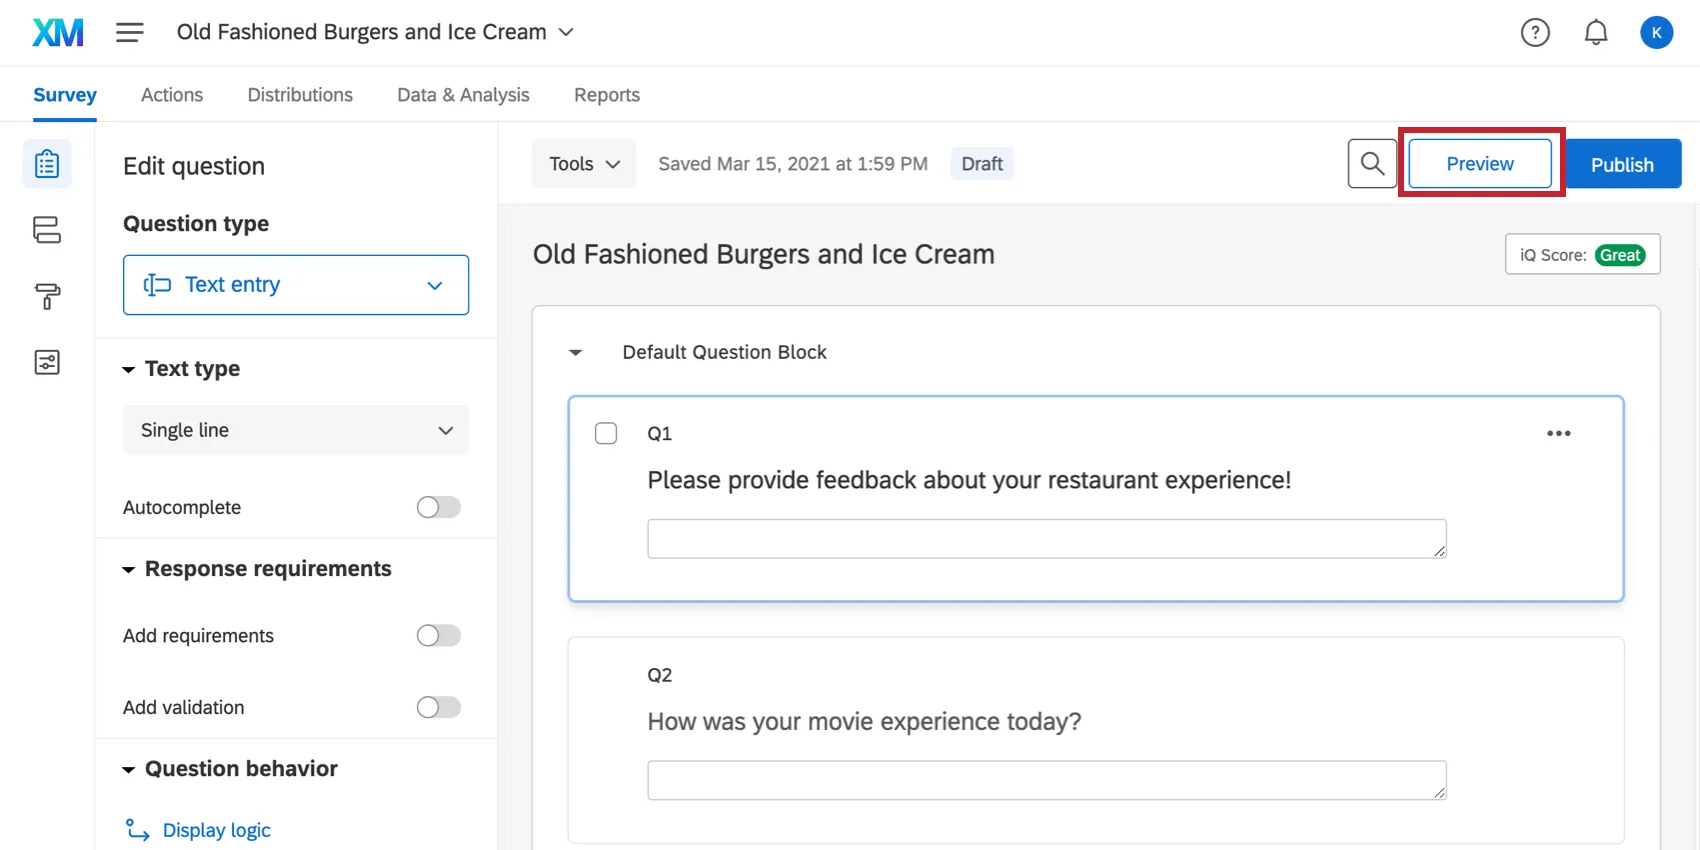Open the hamburger navigation menu
The width and height of the screenshot is (1700, 850).
pyautogui.click(x=130, y=33)
